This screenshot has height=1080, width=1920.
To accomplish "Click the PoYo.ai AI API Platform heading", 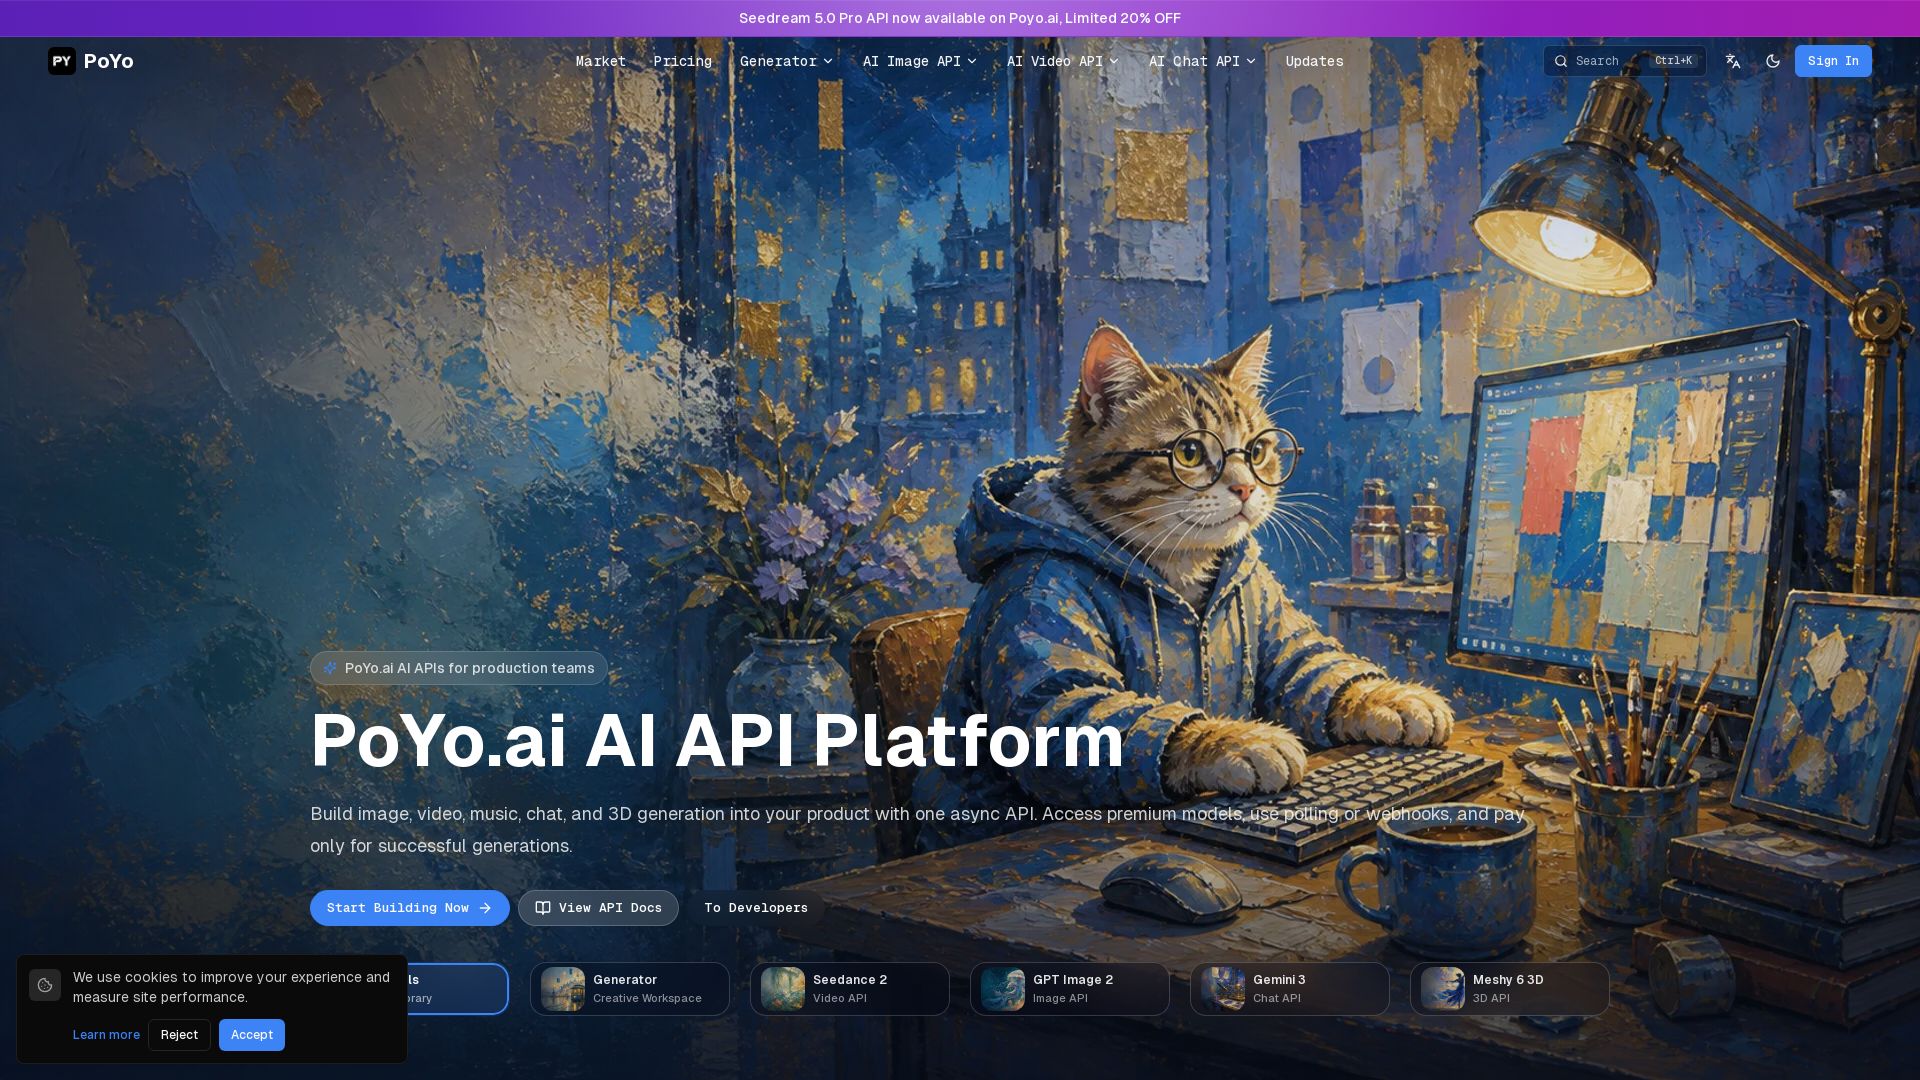I will point(717,741).
